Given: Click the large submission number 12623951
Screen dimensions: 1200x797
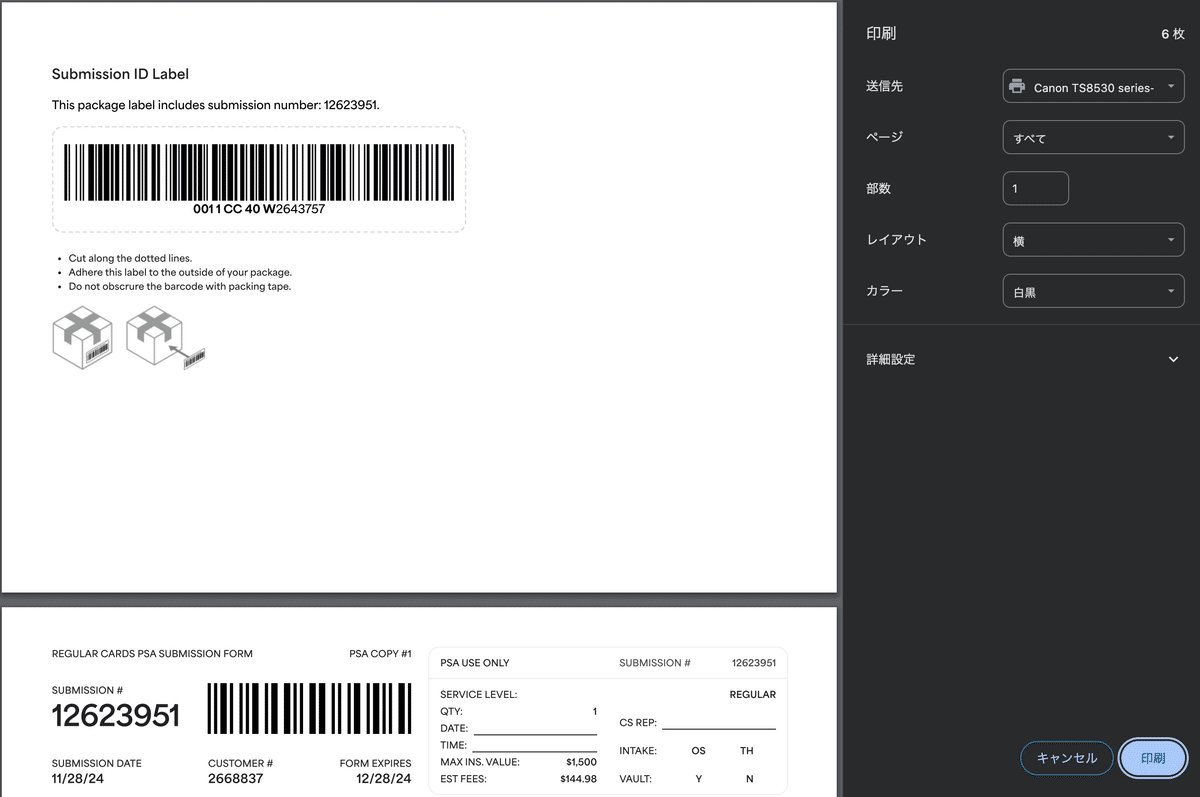Looking at the screenshot, I should point(116,716).
